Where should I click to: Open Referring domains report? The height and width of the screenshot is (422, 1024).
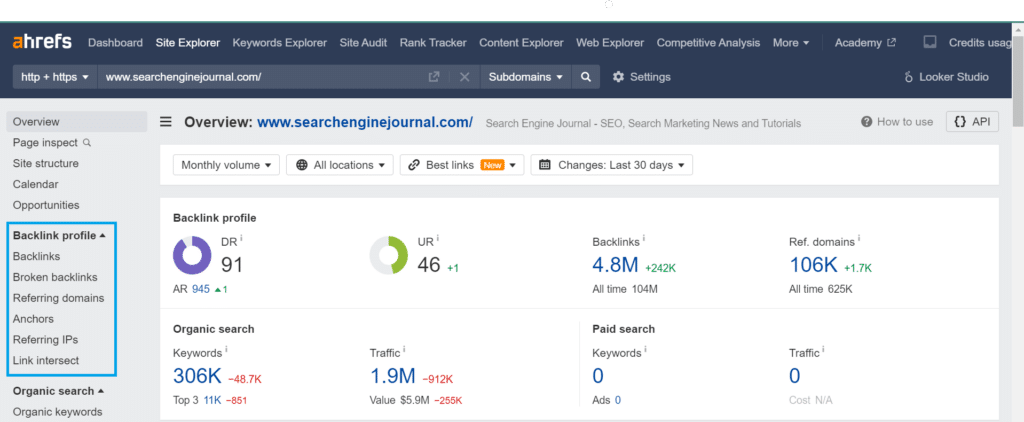click(x=58, y=298)
